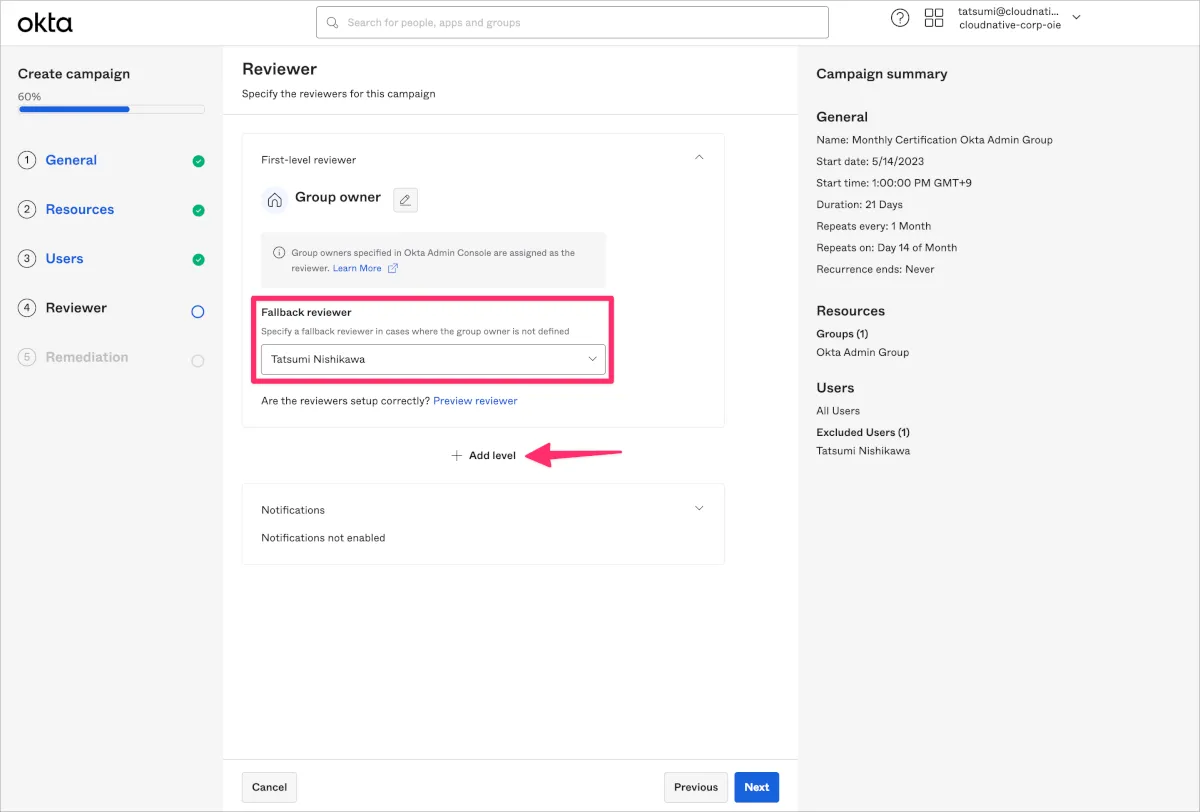Open the Fallback reviewer dropdown
The height and width of the screenshot is (812, 1200).
(x=433, y=359)
